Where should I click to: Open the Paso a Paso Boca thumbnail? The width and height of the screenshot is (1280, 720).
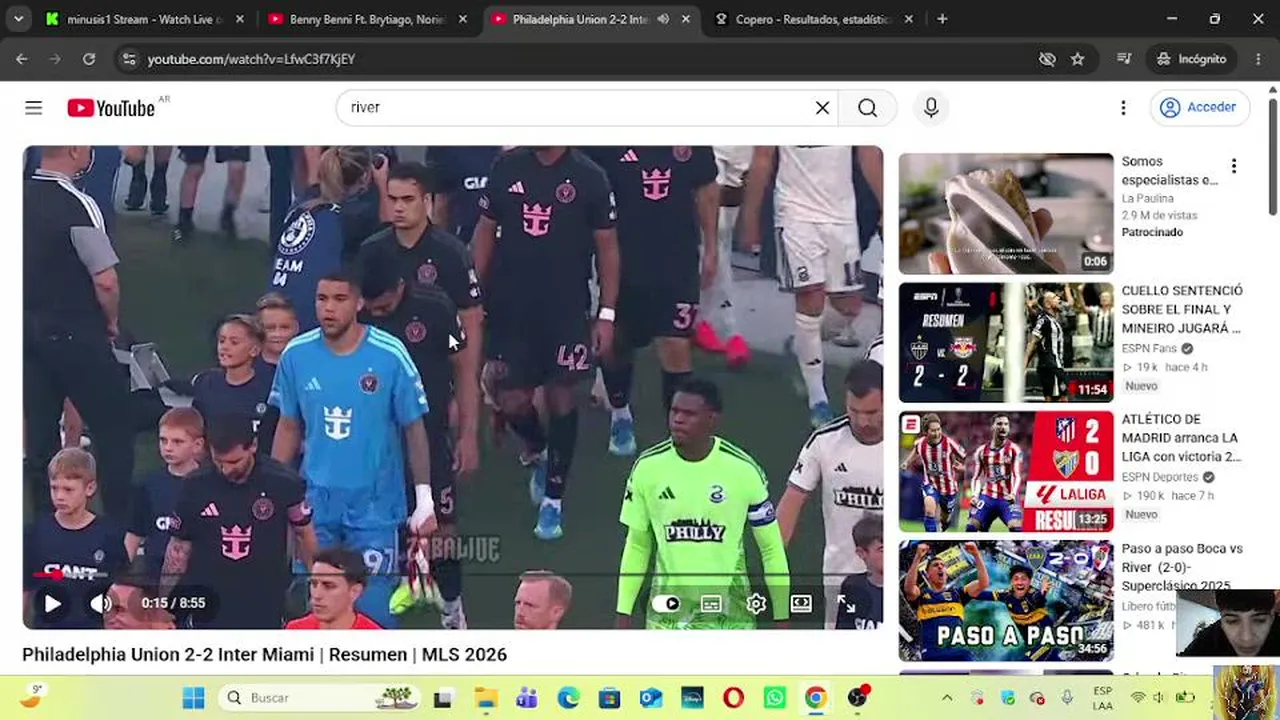point(1006,601)
